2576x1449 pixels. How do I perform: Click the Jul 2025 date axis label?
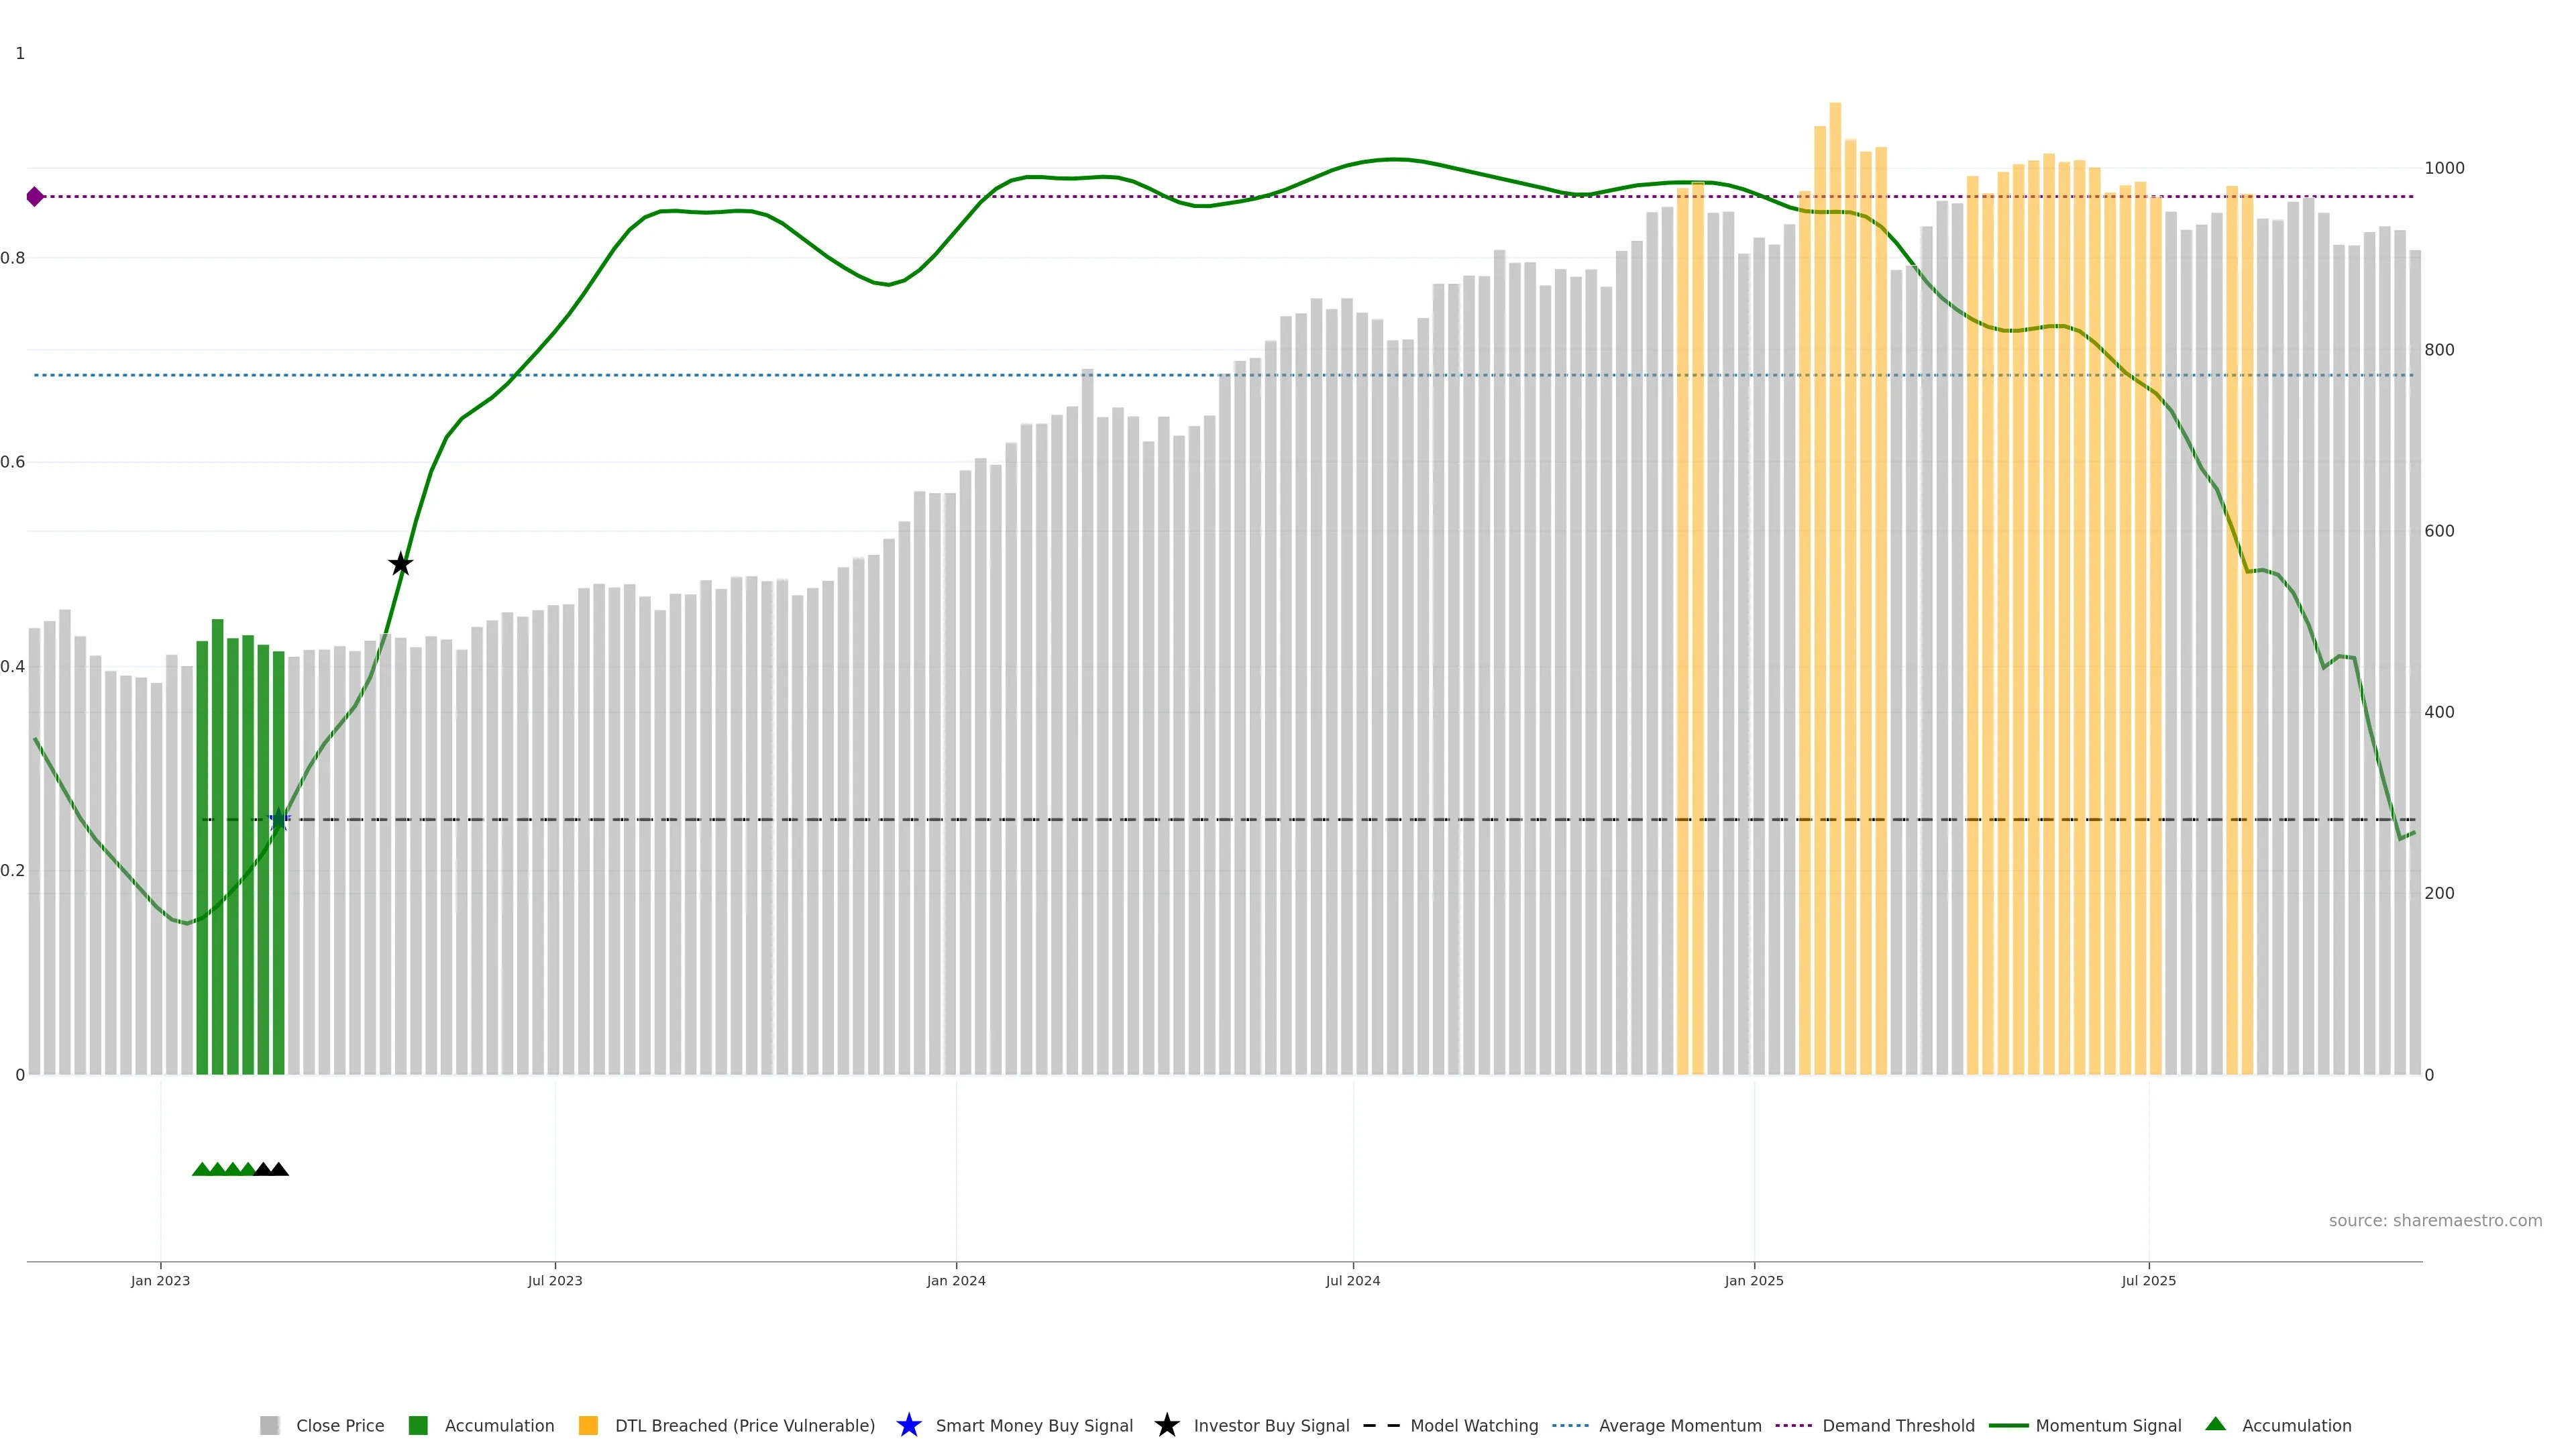pos(2148,1281)
